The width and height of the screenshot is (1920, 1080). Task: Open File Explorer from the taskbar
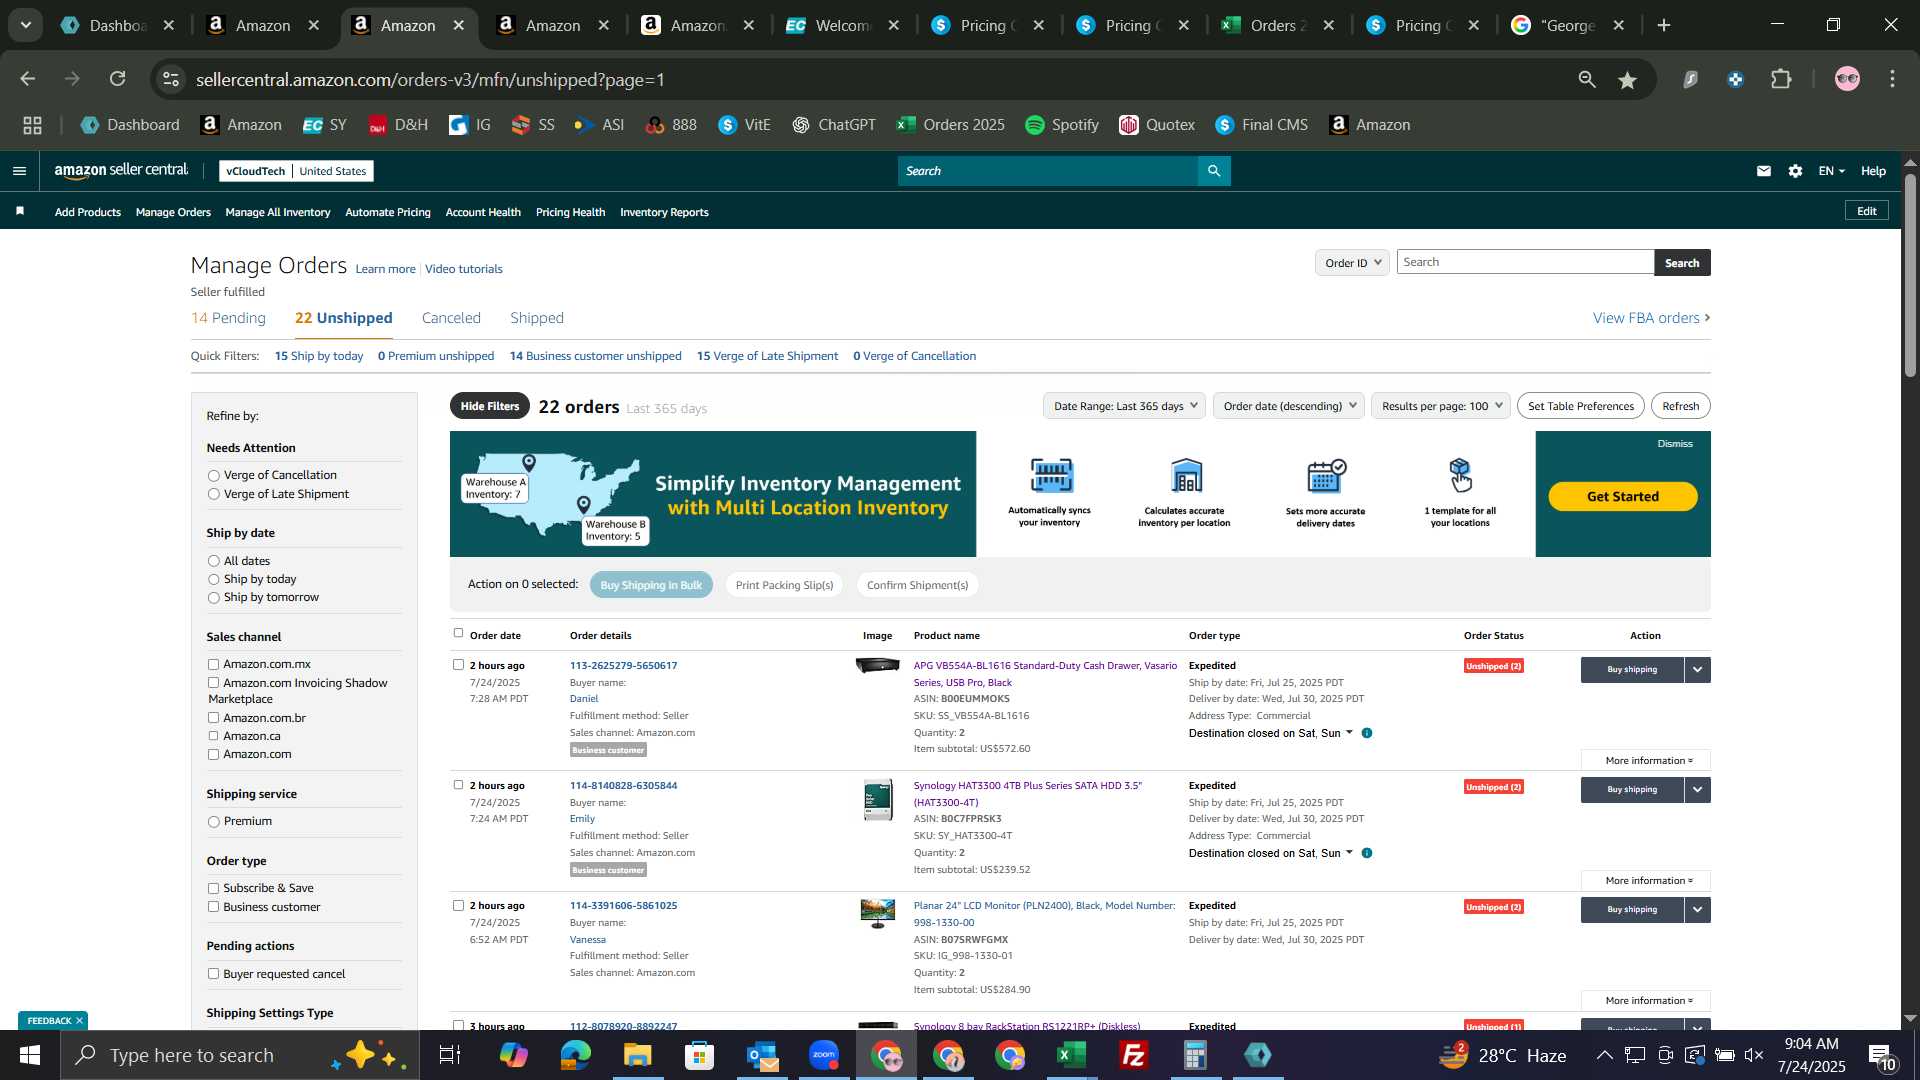coord(637,1055)
